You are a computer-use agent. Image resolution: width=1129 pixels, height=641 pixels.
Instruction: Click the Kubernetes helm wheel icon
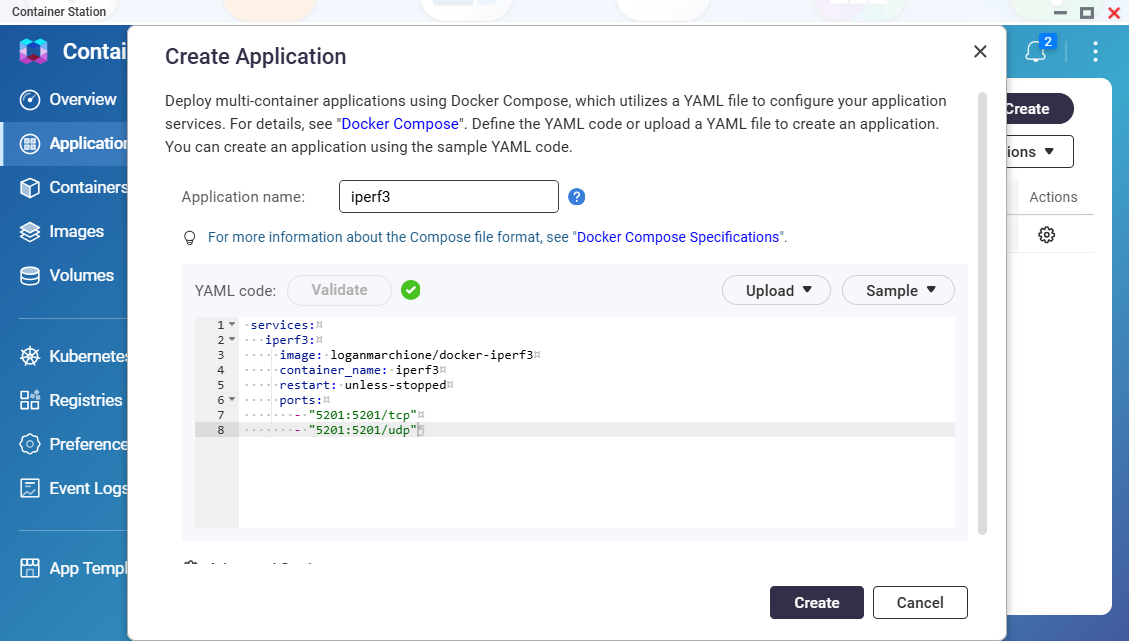tap(30, 356)
